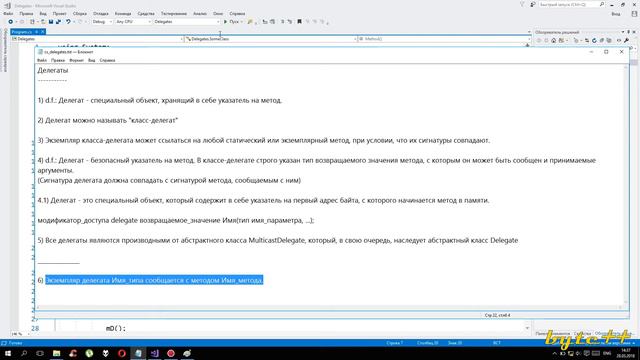This screenshot has width=640, height=360.
Task: Click the taskbar search icon
Action: point(24,353)
